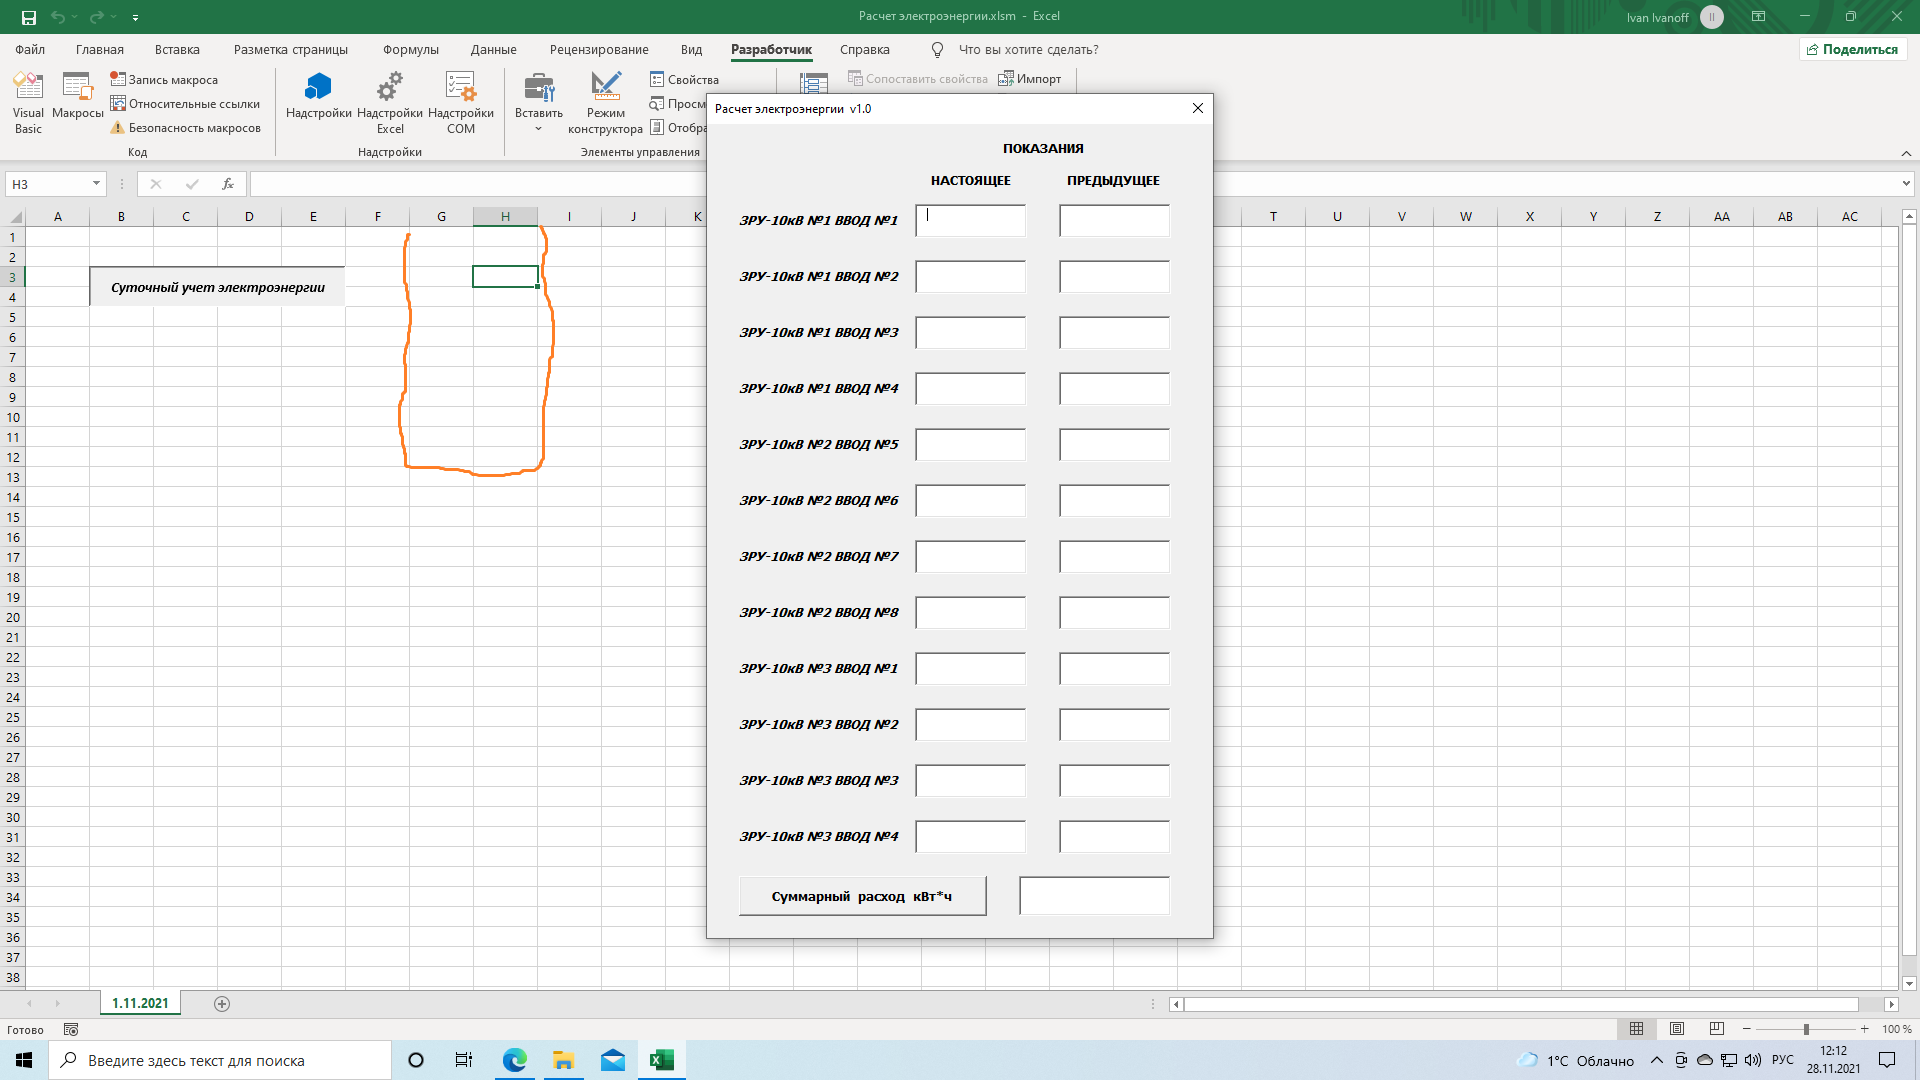Open the ribbon display options button
1920x1080 pixels.
[x=1758, y=17]
